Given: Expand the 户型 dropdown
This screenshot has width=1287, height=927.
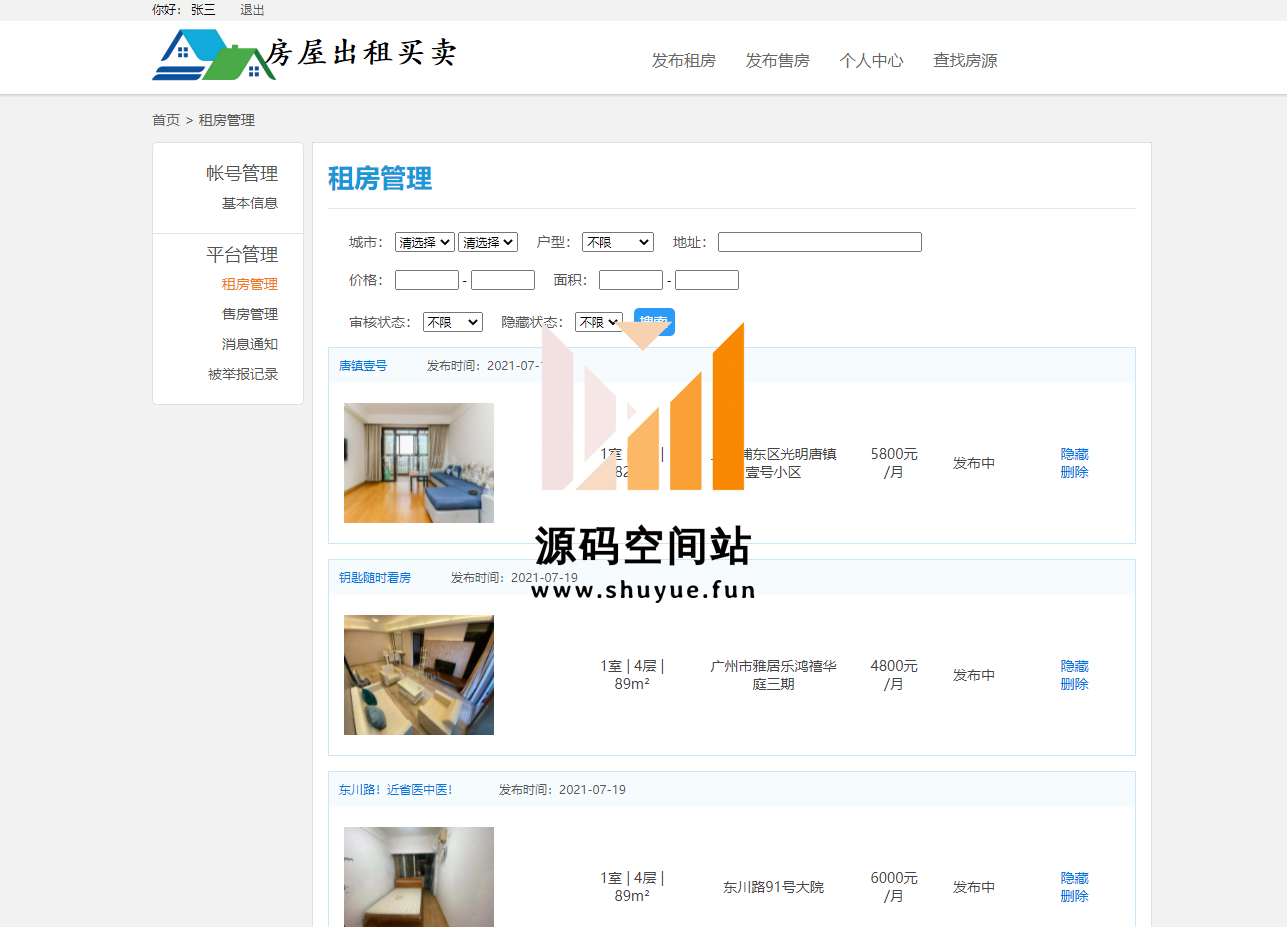Looking at the screenshot, I should point(618,242).
